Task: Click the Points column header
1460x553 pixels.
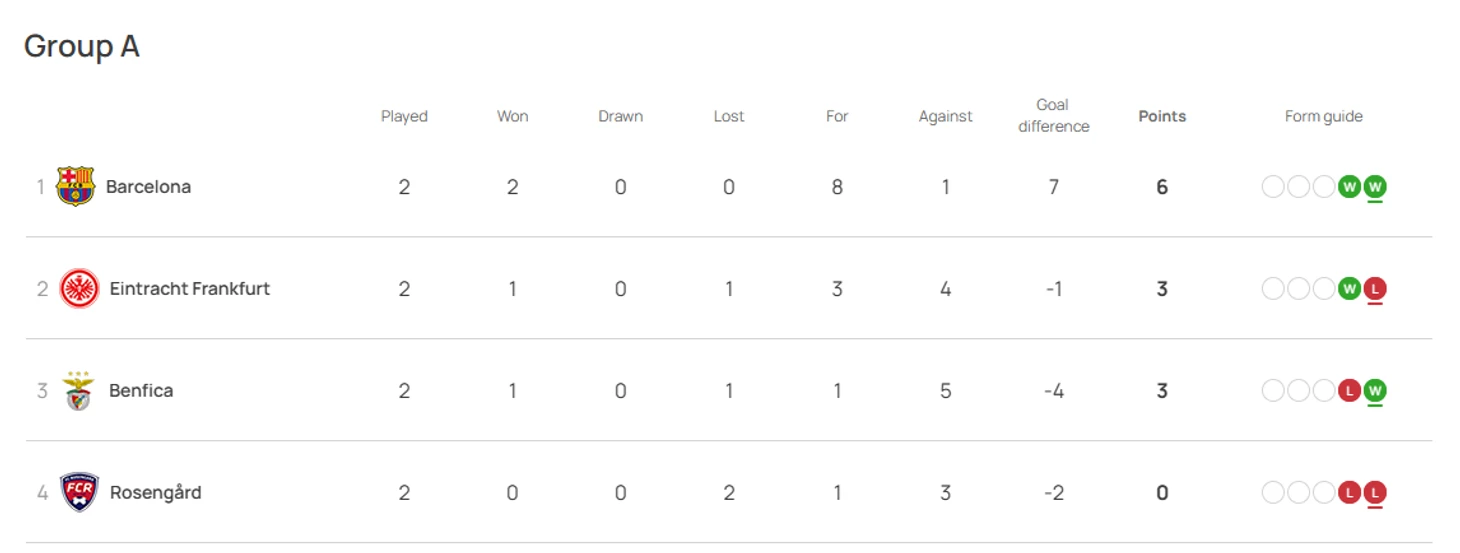Action: pyautogui.click(x=1162, y=116)
